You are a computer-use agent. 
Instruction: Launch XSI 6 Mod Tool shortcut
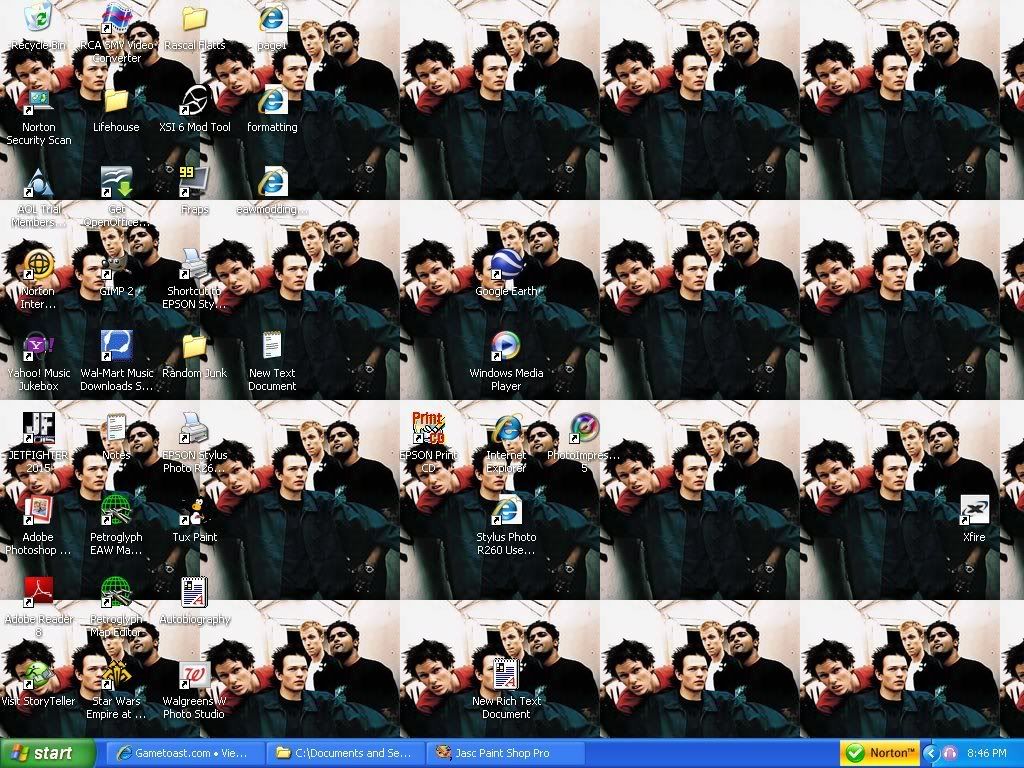[x=195, y=100]
